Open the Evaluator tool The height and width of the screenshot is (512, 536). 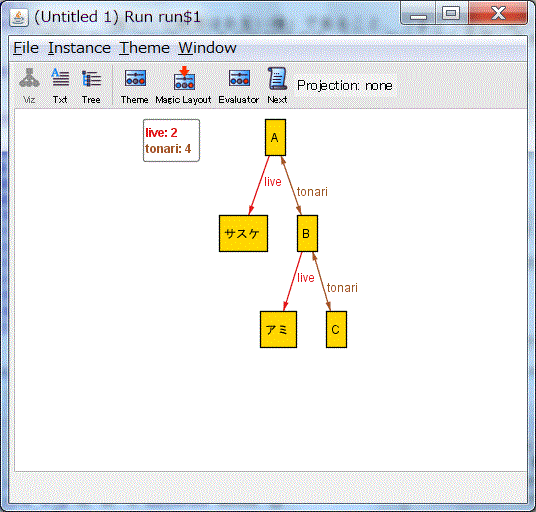coord(239,85)
